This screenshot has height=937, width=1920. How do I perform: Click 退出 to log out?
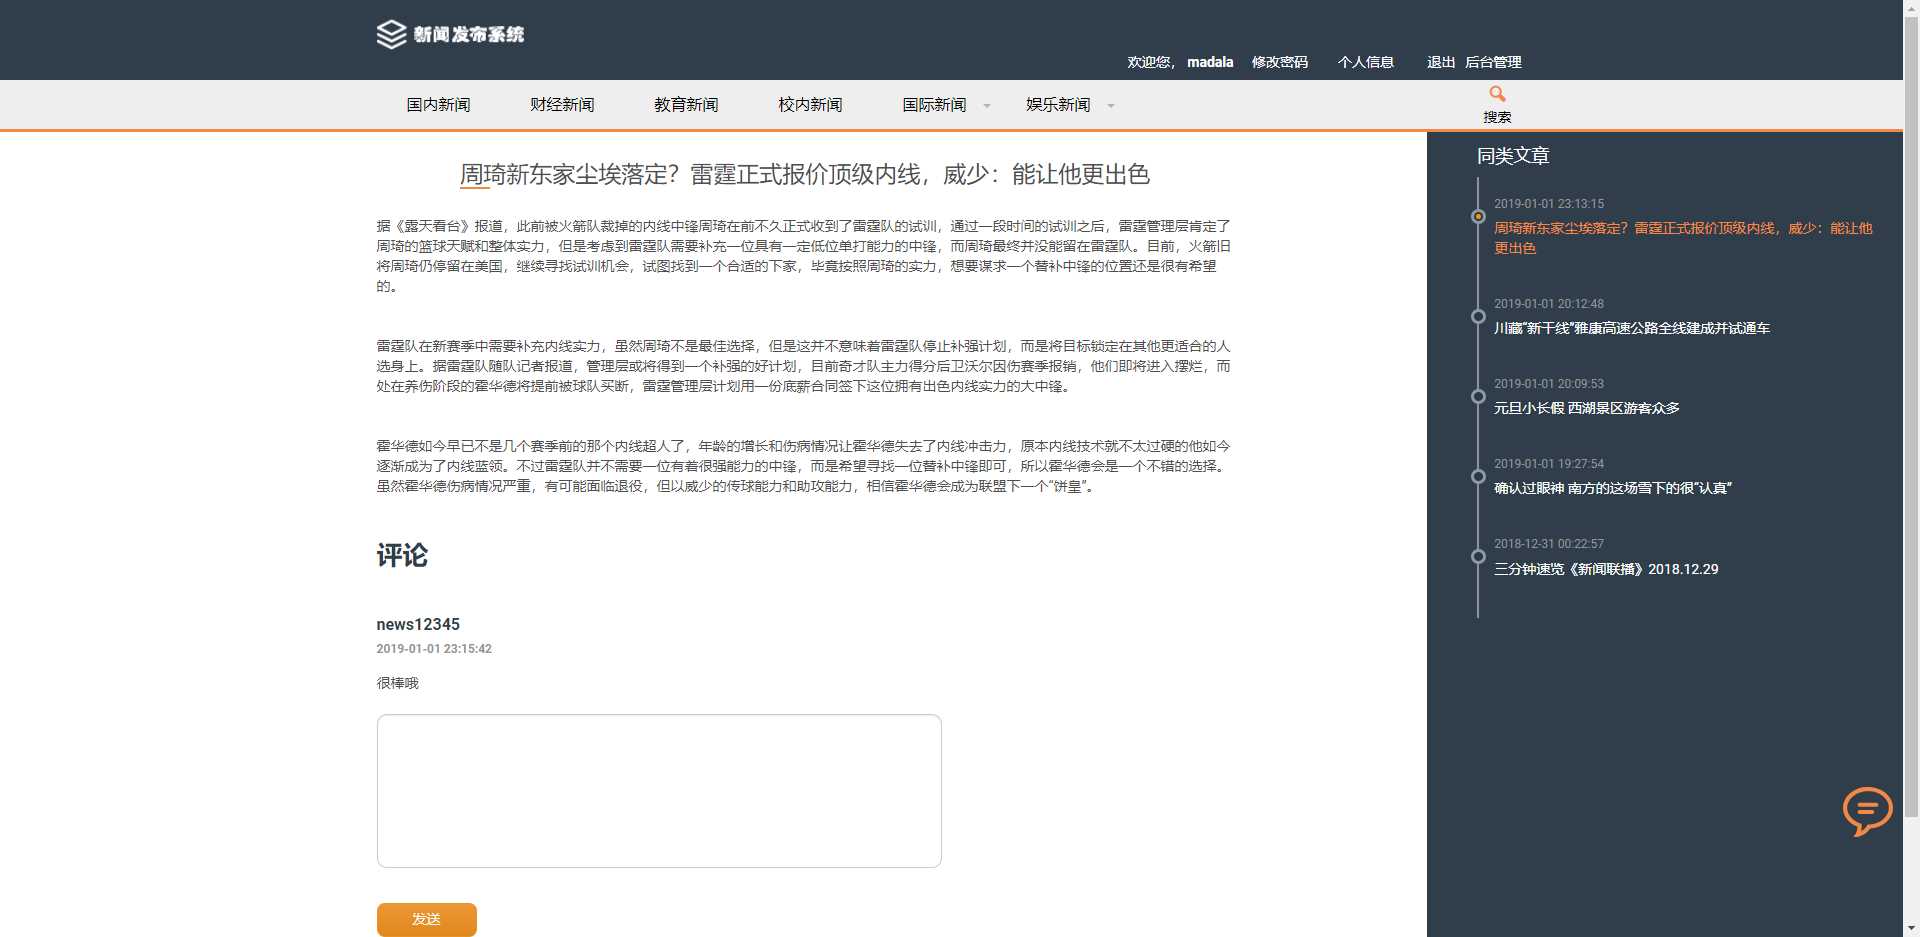(x=1439, y=62)
